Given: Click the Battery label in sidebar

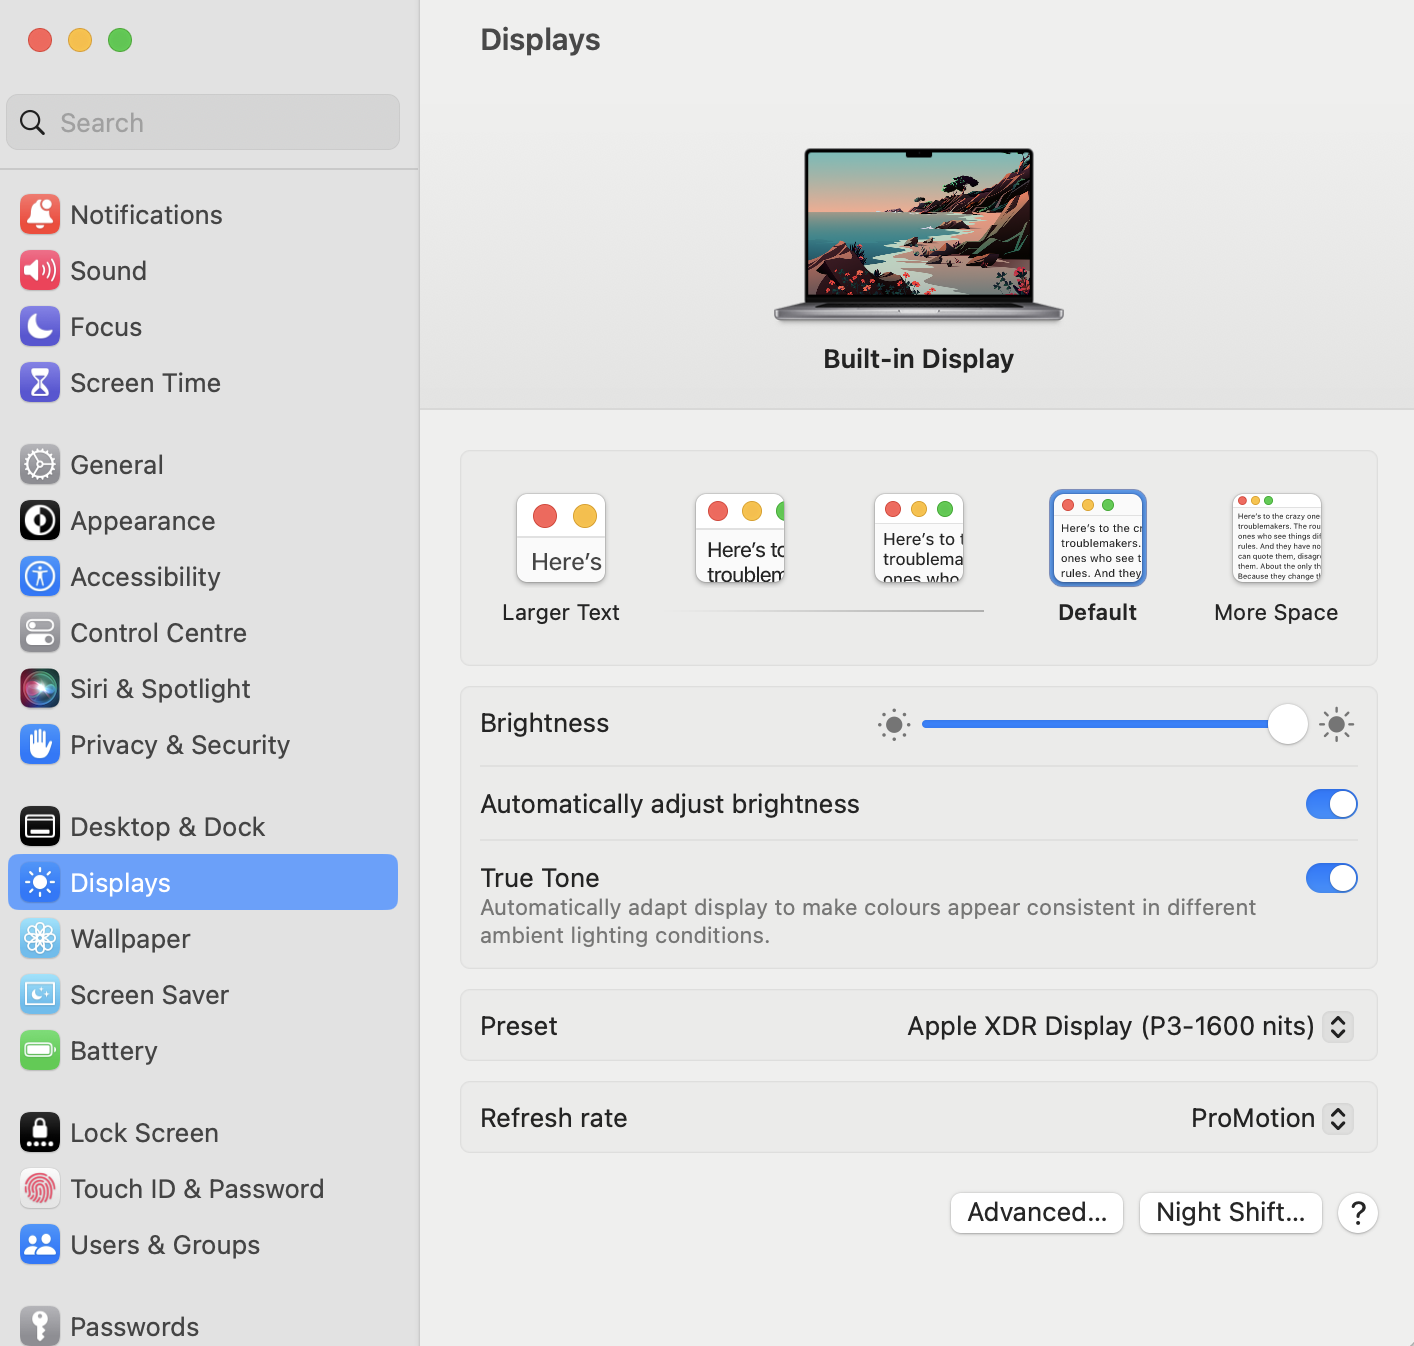Looking at the screenshot, I should point(114,1051).
